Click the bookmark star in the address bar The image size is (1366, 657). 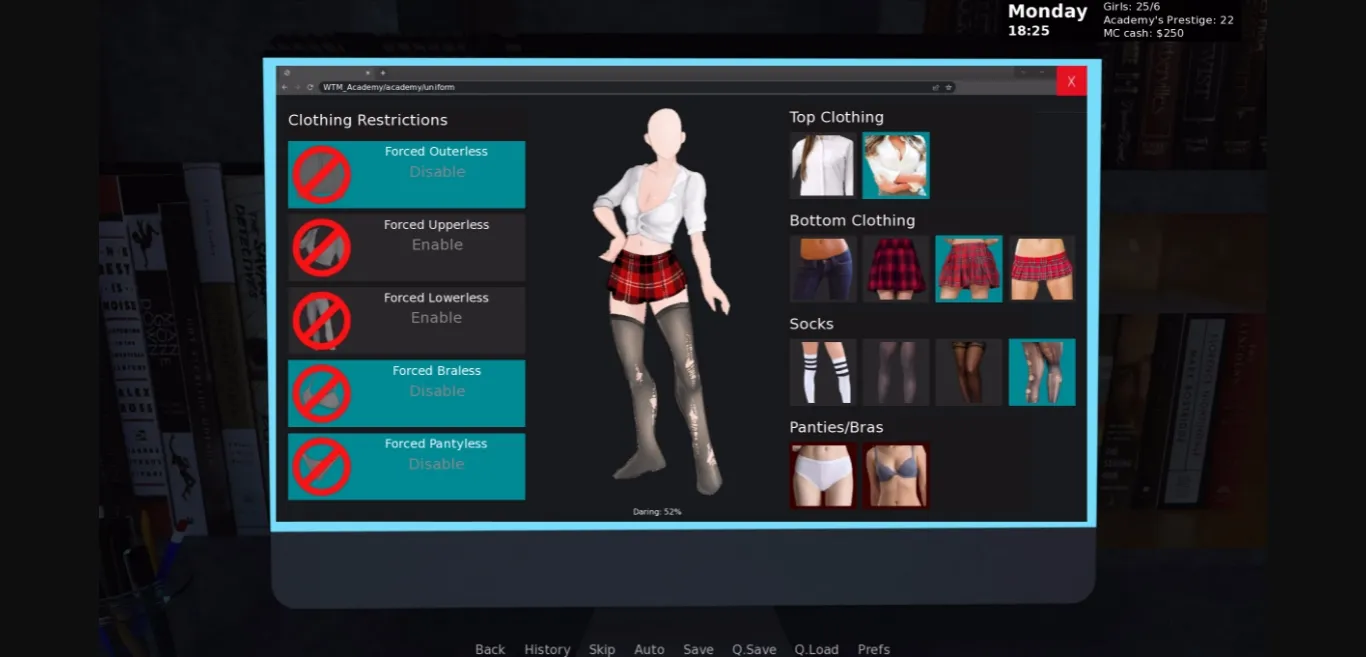pos(948,87)
